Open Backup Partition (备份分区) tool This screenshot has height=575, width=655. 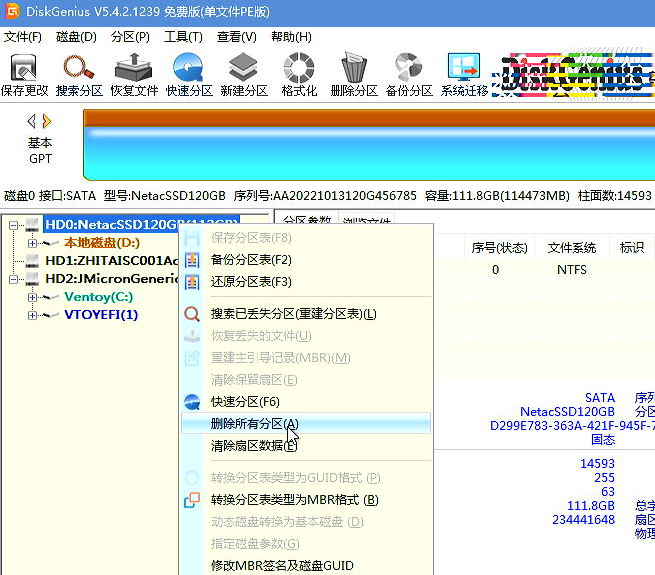pyautogui.click(x=409, y=75)
